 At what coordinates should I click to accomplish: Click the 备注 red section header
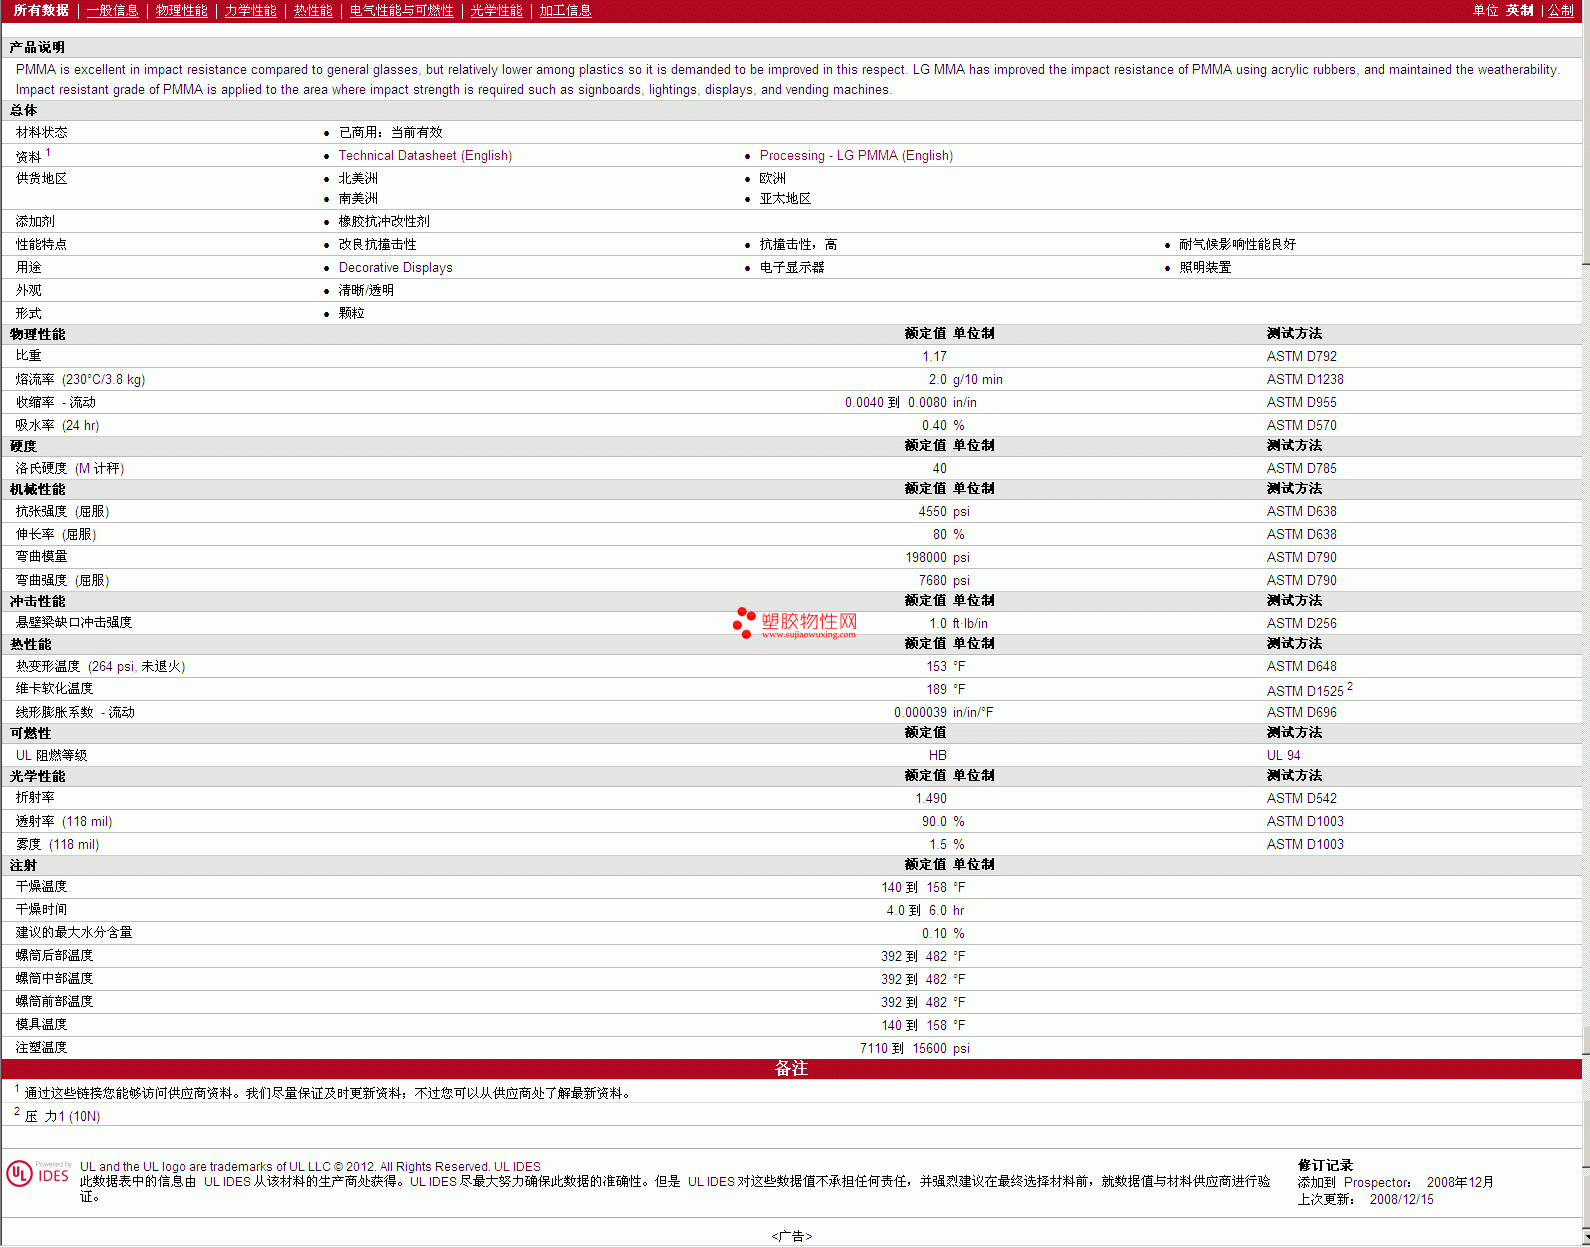(791, 1068)
